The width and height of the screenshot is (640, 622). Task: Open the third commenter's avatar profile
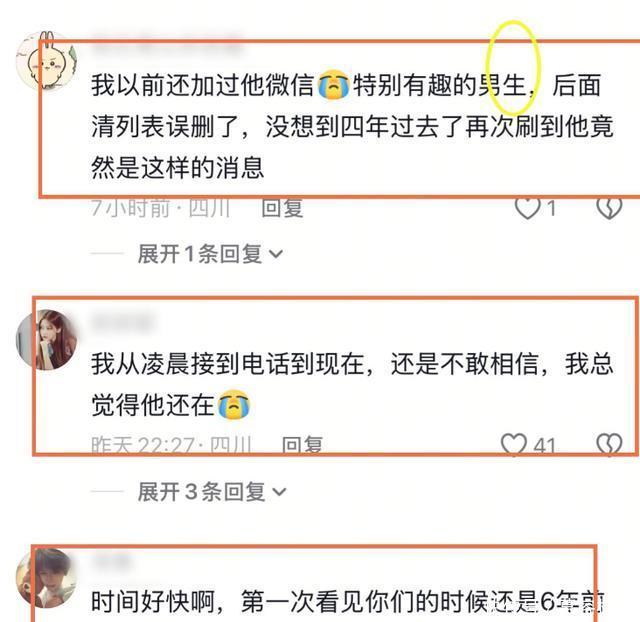point(46,578)
